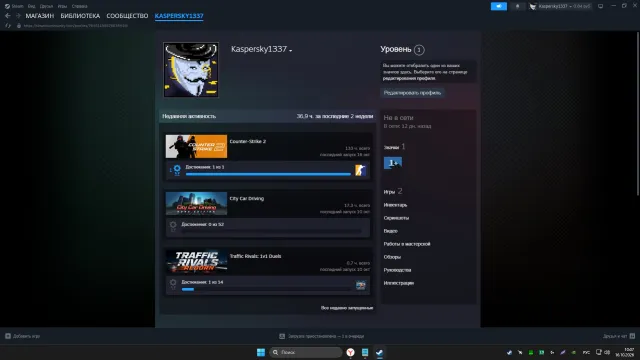The width and height of the screenshot is (640, 360).
Task: Expand the Kaspersky1337 name history arrow
Action: click(x=291, y=51)
